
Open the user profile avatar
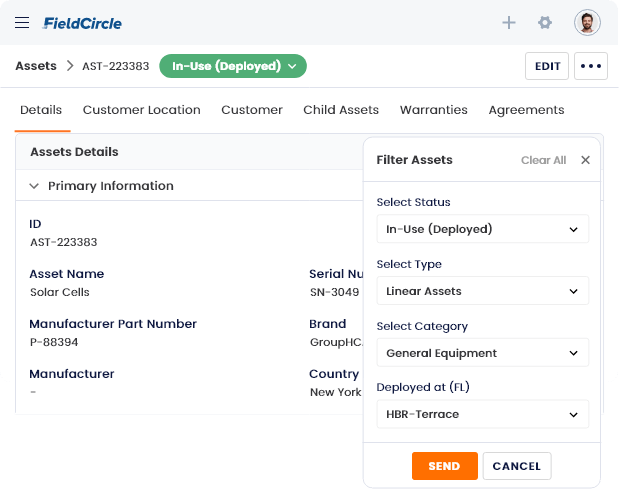click(587, 22)
